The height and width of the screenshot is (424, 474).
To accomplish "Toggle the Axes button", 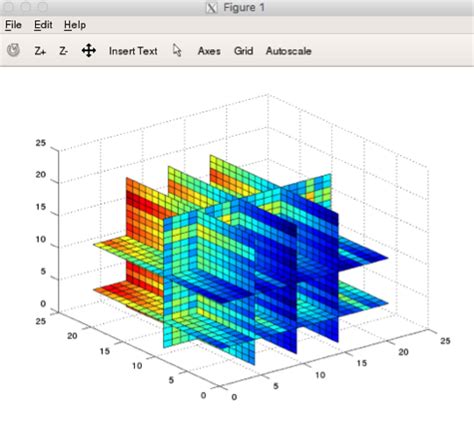I will pos(209,51).
